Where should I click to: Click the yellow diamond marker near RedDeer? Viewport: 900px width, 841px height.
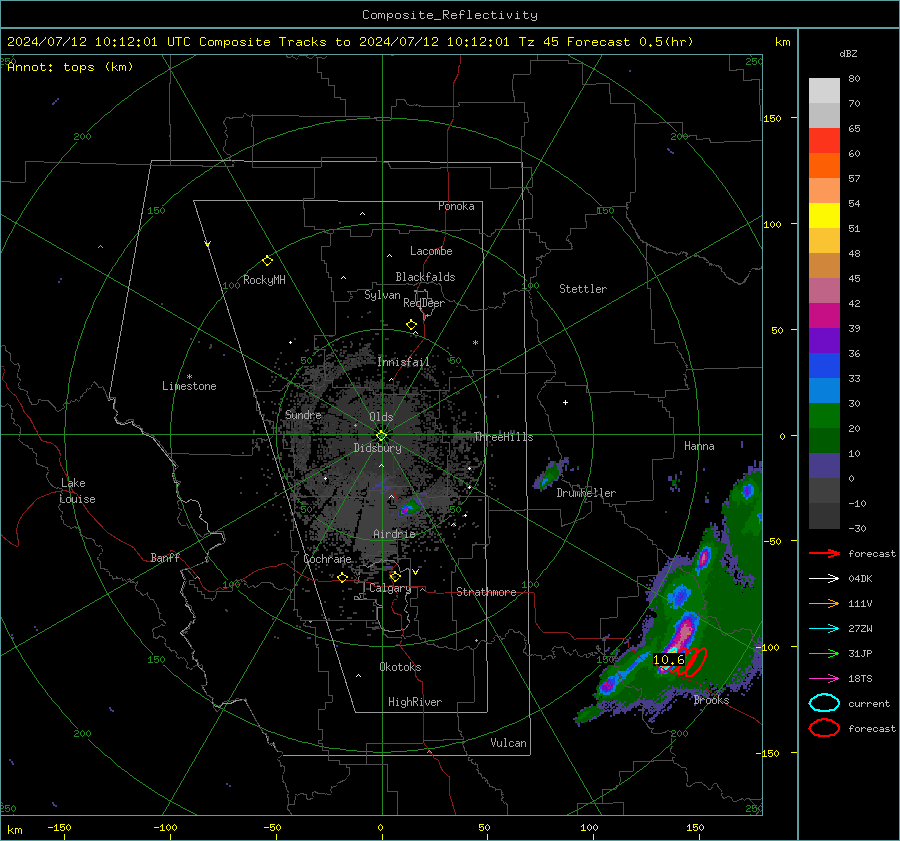coord(411,325)
